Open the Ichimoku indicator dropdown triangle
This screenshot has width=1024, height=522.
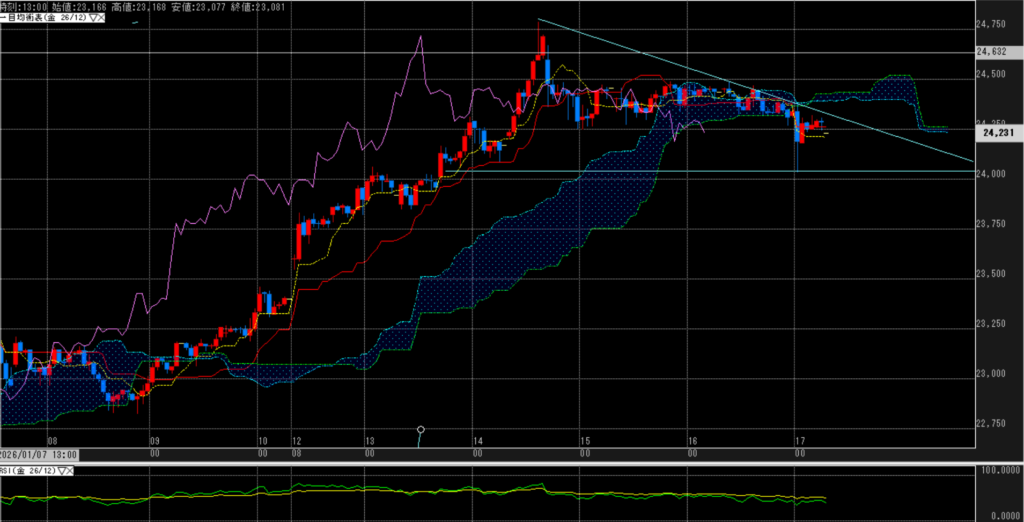[x=92, y=17]
